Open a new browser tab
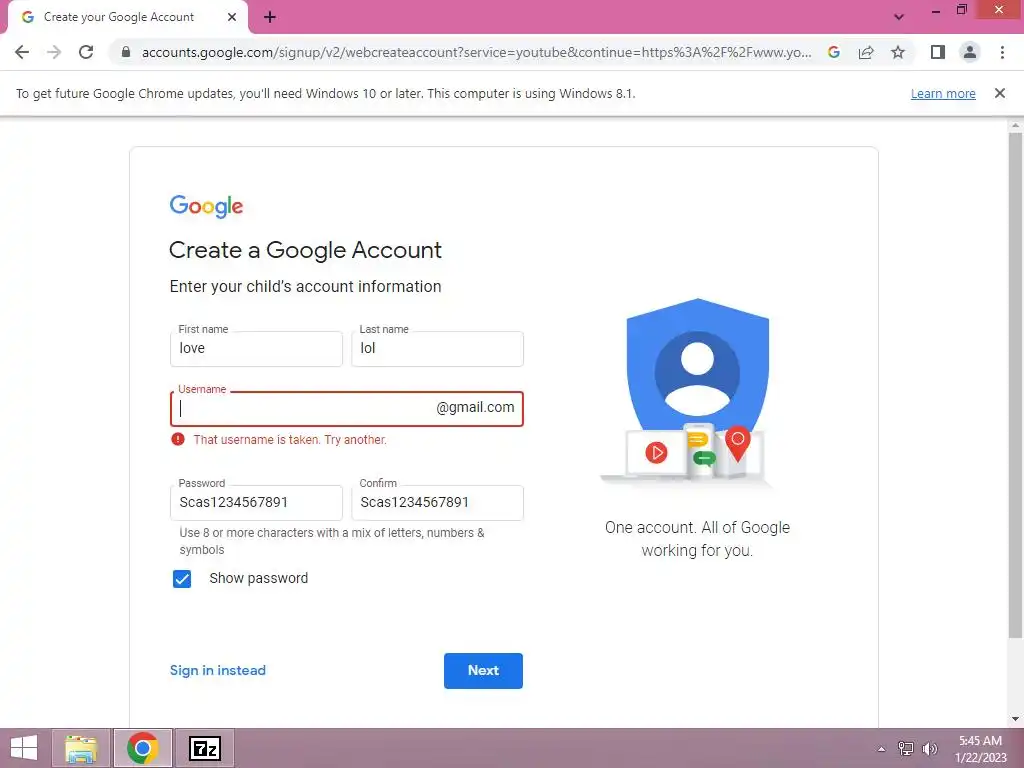The width and height of the screenshot is (1024, 768). [x=270, y=18]
